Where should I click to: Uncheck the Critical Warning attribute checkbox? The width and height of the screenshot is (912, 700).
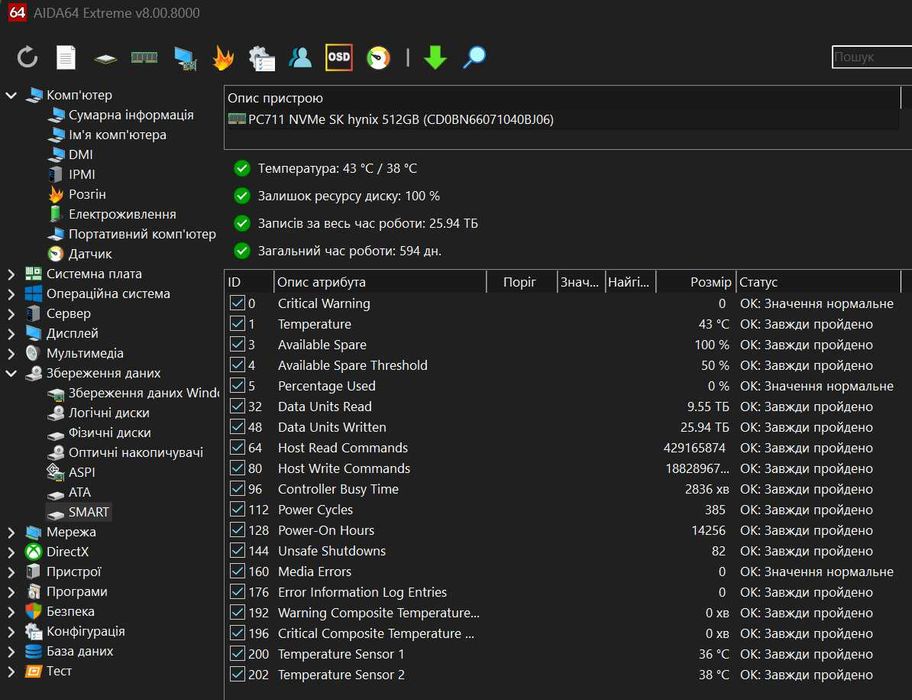pyautogui.click(x=237, y=303)
